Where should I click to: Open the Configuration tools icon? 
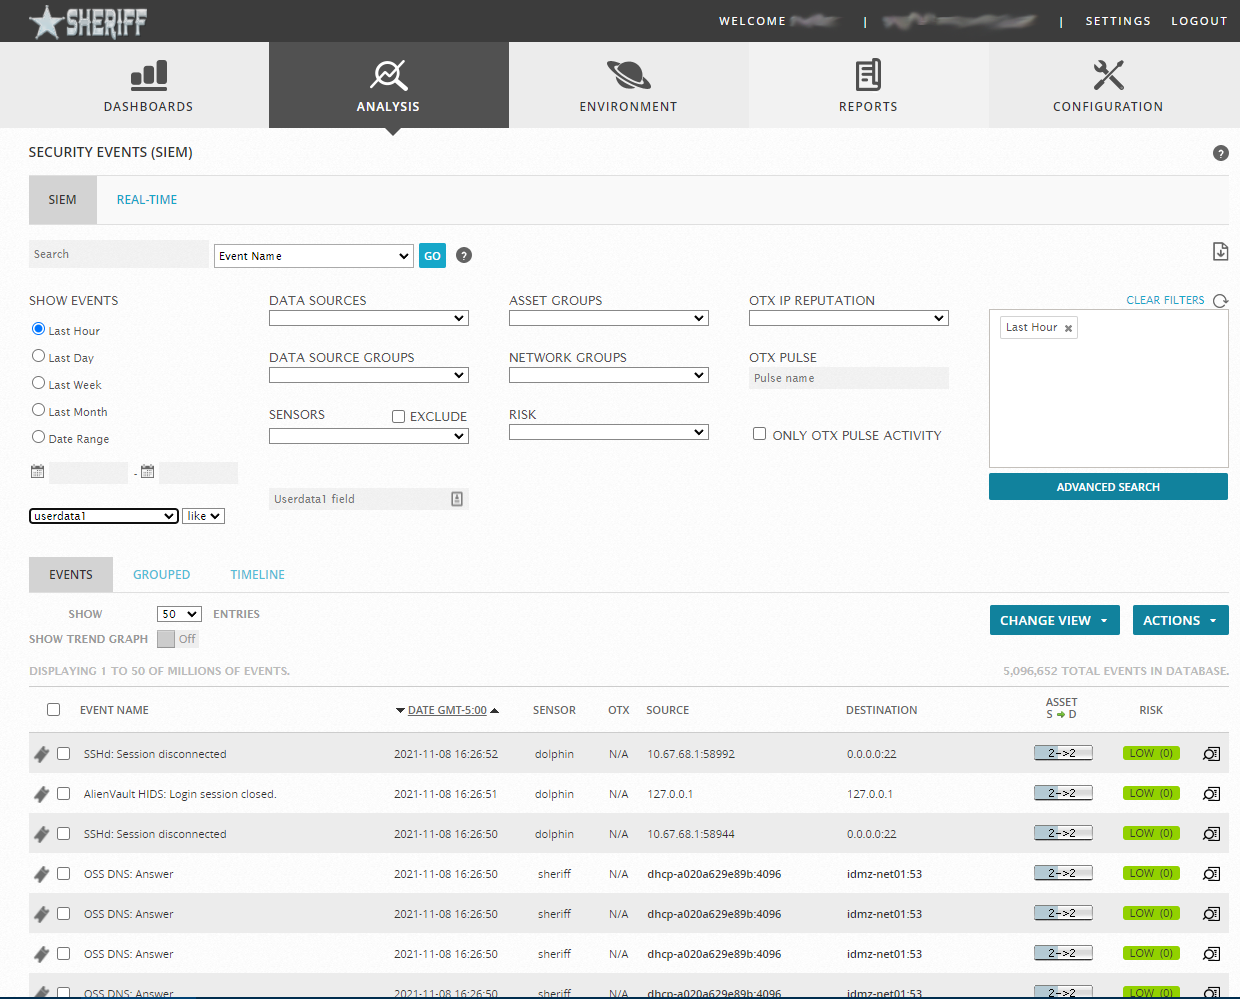point(1108,75)
